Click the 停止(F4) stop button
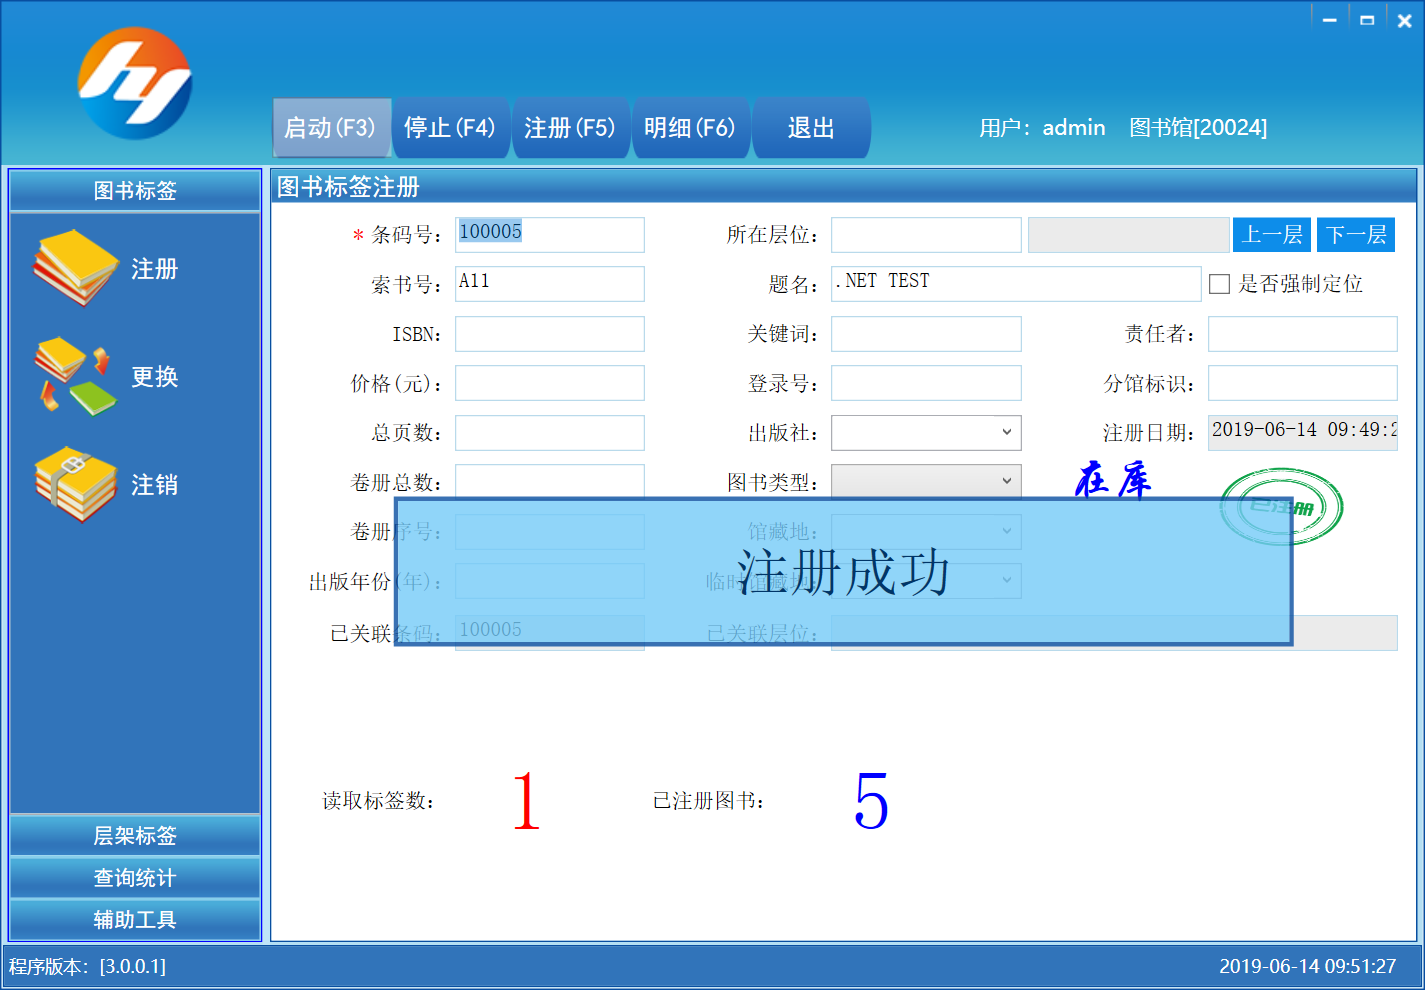1425x990 pixels. pos(451,127)
